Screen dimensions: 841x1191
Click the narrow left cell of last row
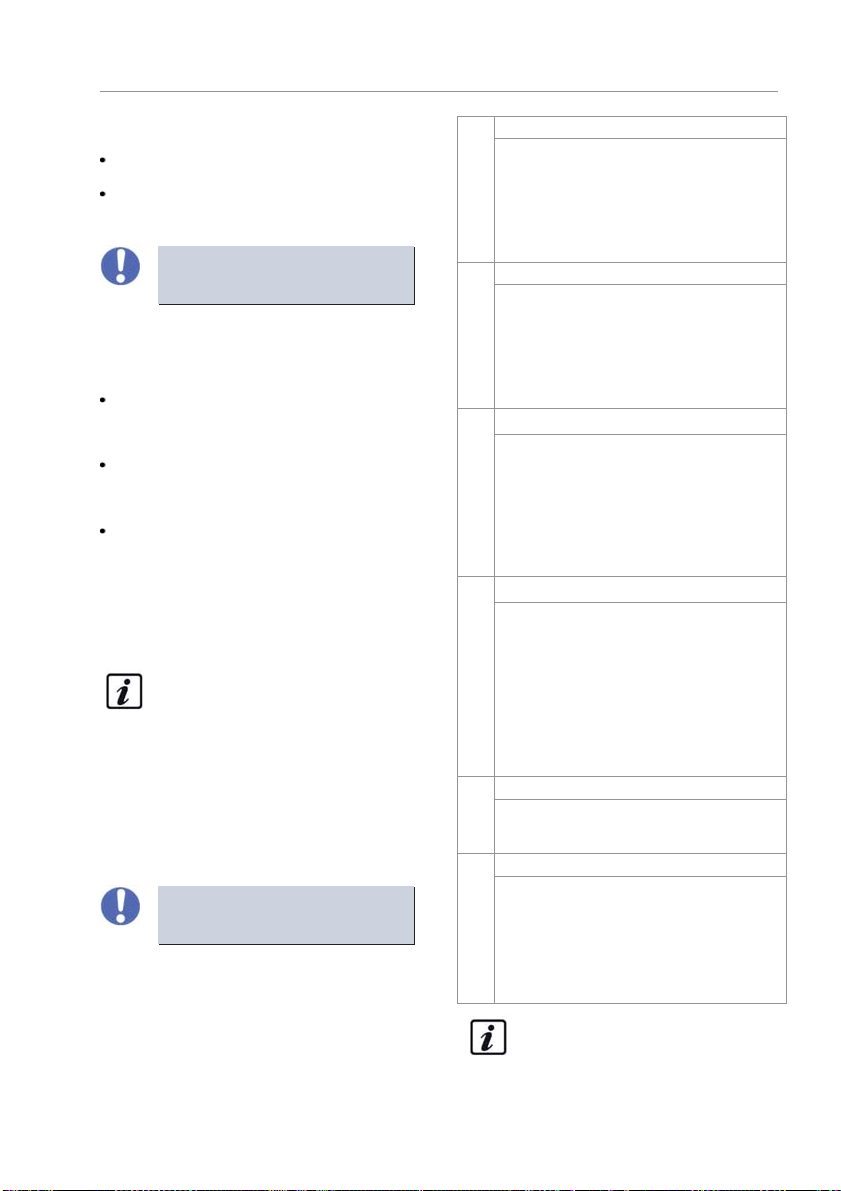click(x=476, y=927)
